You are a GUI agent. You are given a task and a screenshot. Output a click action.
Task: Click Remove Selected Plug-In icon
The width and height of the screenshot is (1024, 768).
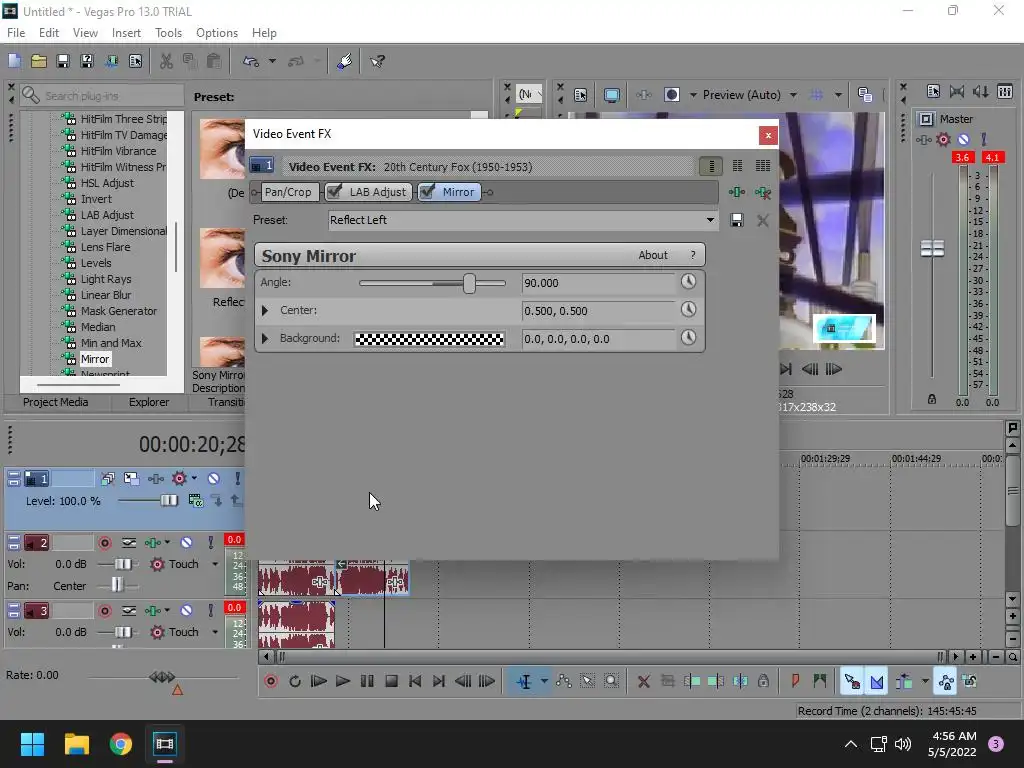coord(762,192)
